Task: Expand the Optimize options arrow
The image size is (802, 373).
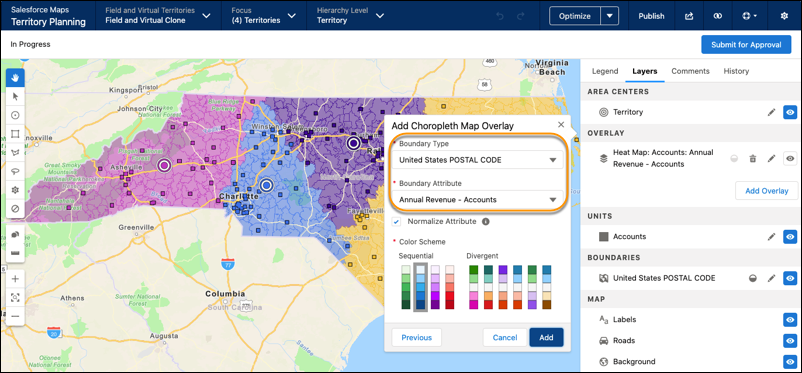Action: pos(609,16)
